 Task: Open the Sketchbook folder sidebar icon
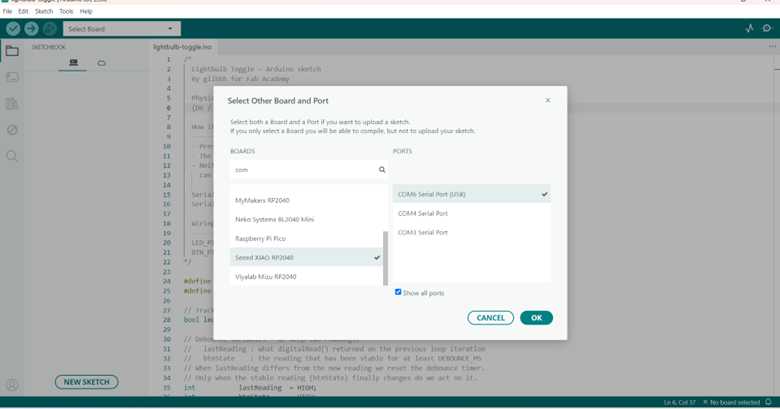[x=12, y=51]
